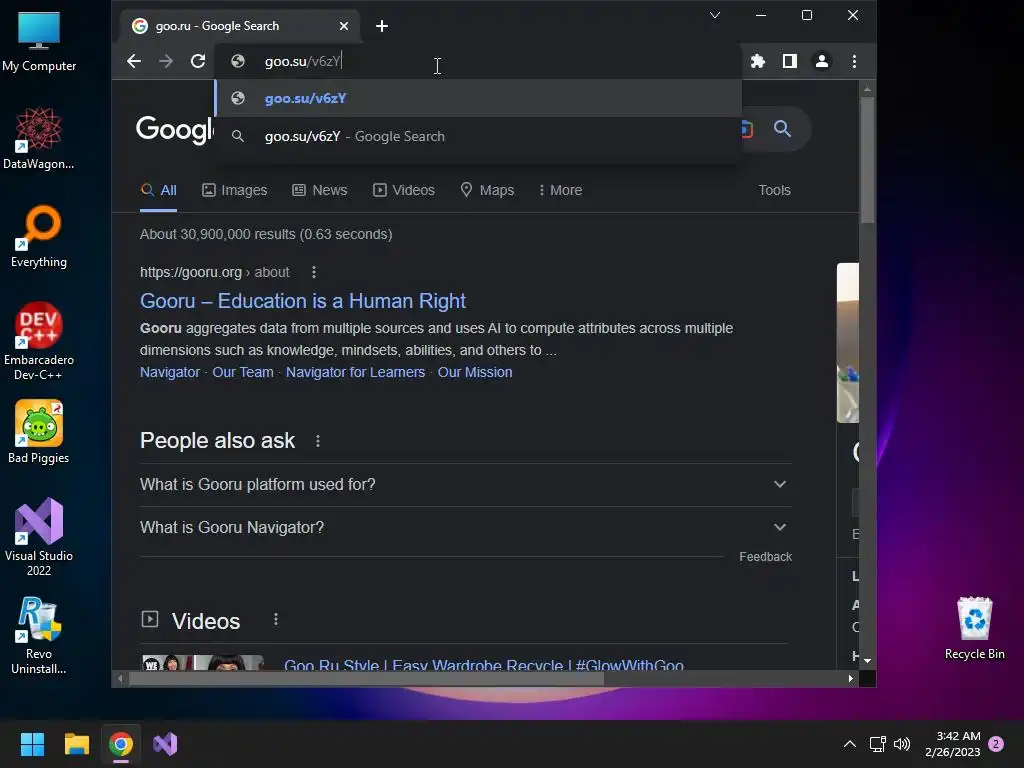Switch to Maps results tab
This screenshot has height=768, width=1024.
pos(487,190)
